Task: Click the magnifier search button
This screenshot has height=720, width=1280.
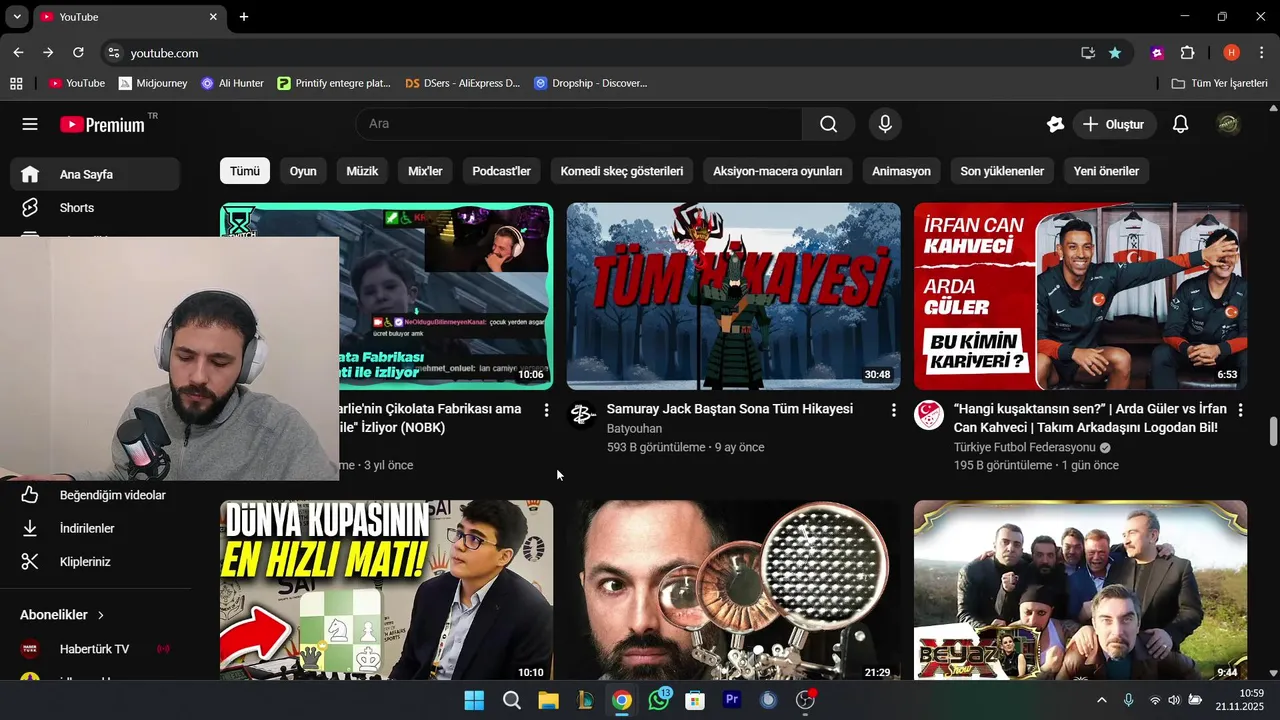Action: [828, 124]
